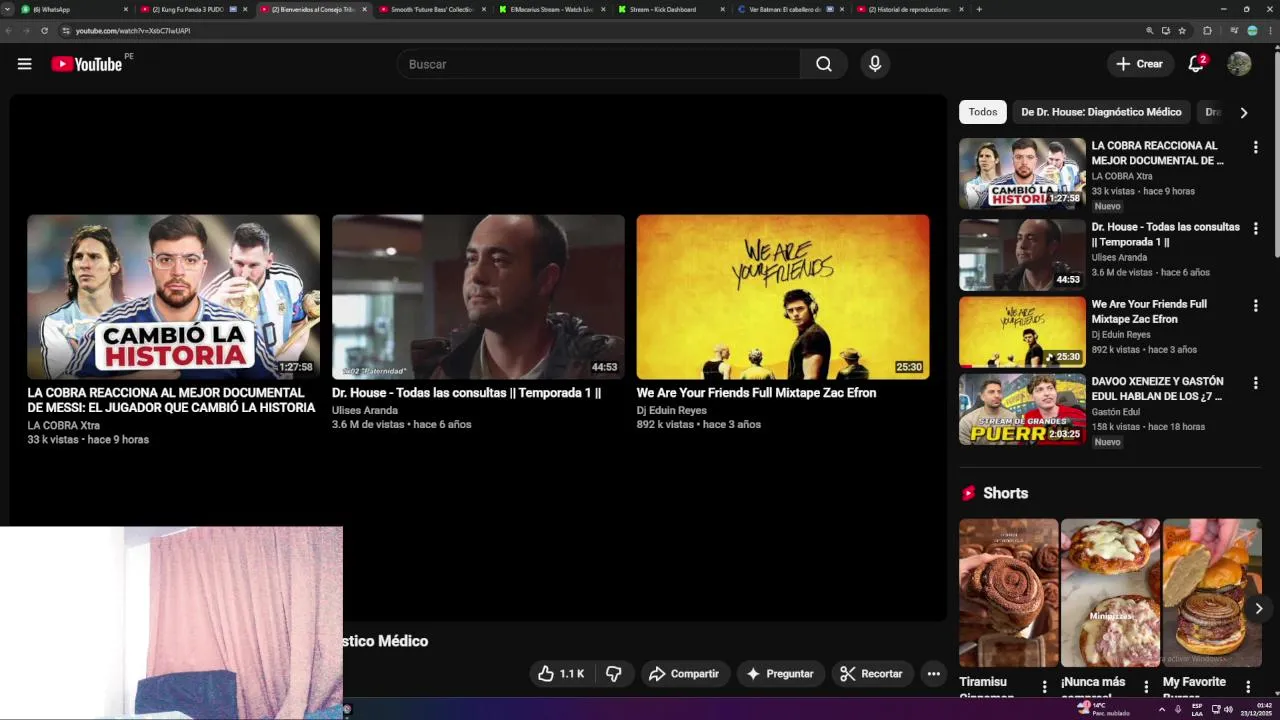Open the taskbar clock and date

coord(1258,709)
